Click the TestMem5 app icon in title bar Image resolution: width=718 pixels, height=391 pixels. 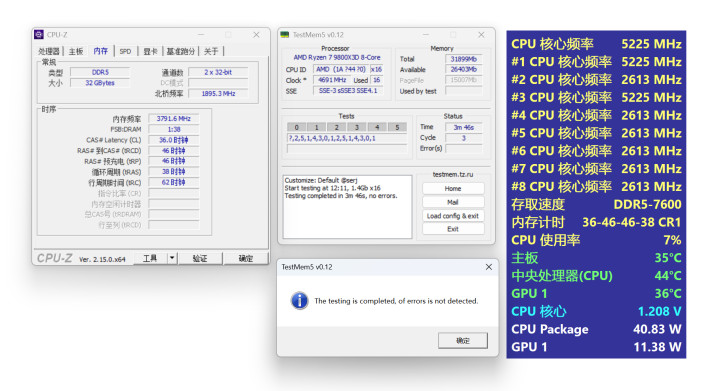285,35
